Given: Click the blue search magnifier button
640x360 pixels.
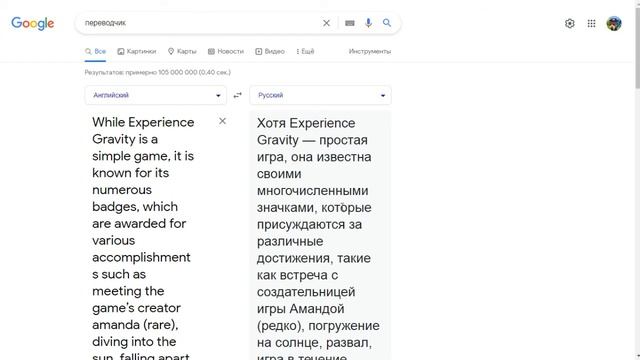Looking at the screenshot, I should (x=387, y=23).
